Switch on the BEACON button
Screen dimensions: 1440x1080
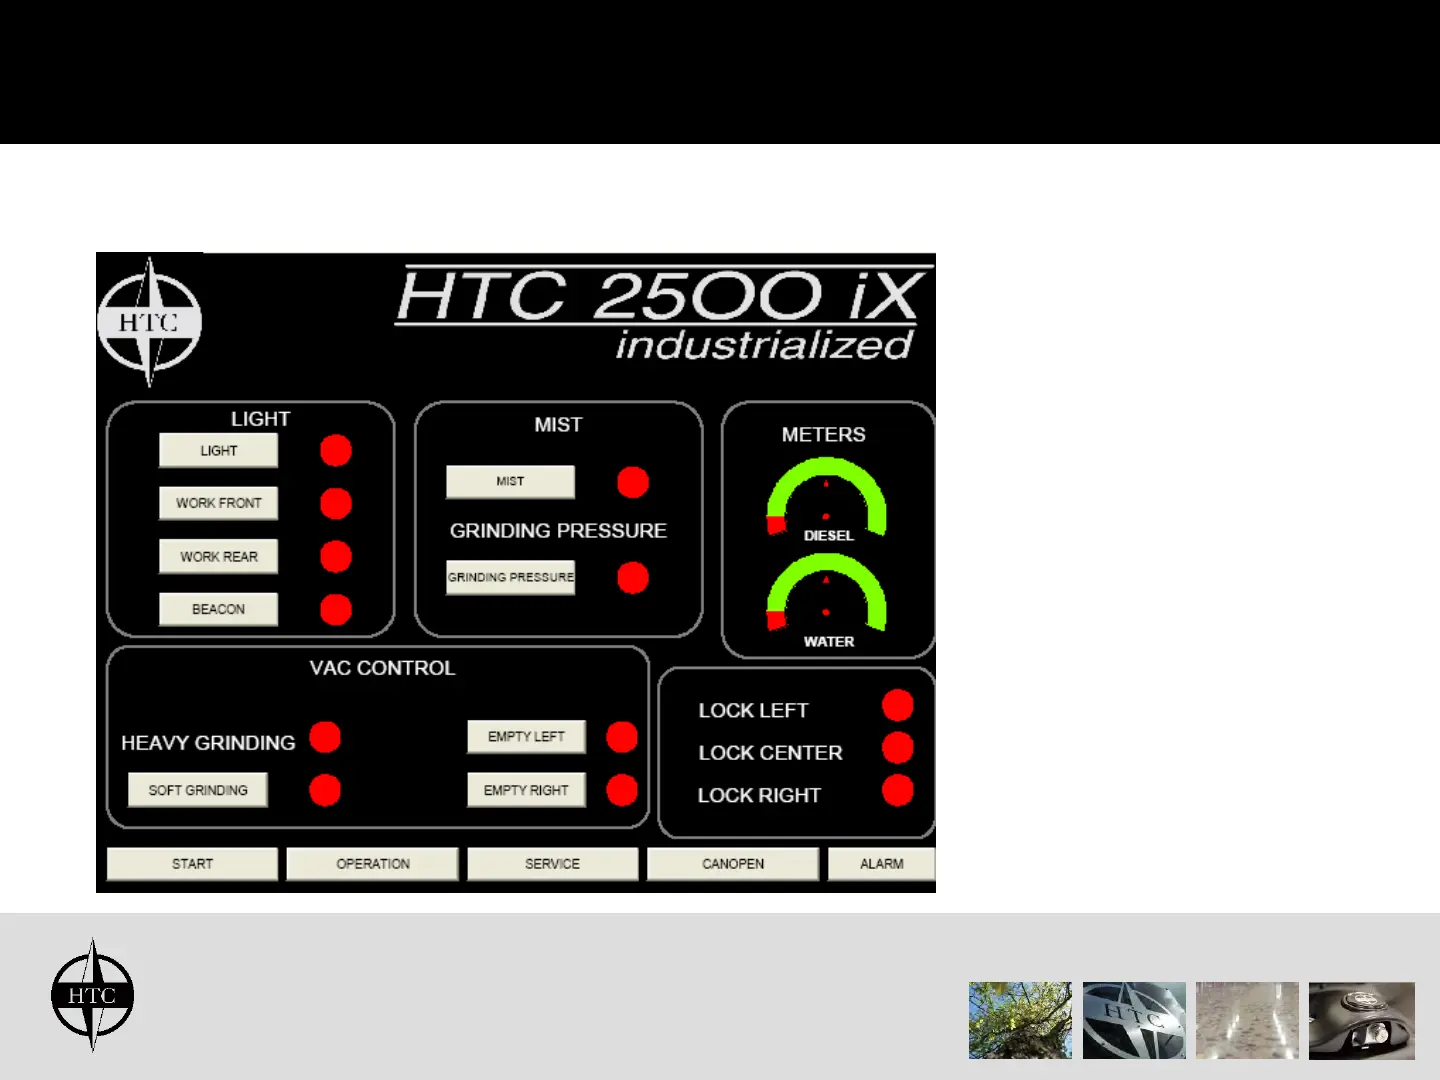click(x=218, y=609)
